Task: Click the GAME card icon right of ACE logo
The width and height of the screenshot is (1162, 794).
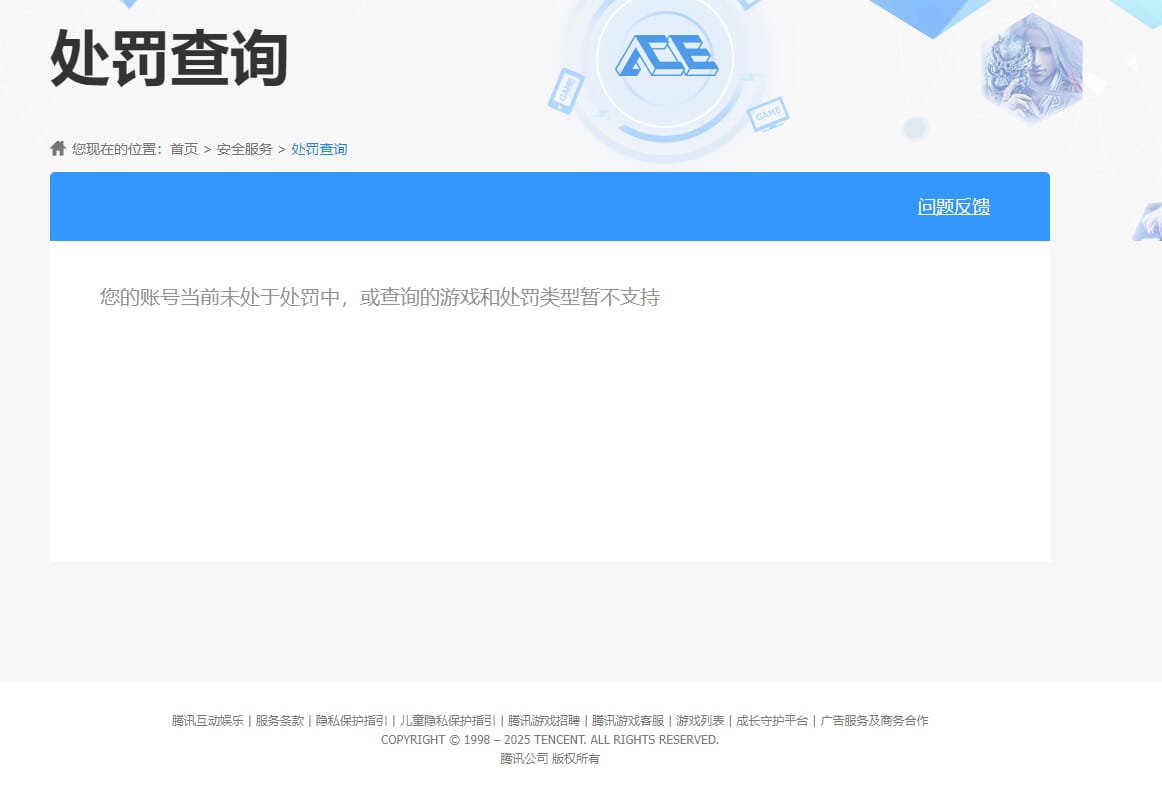Action: tap(767, 115)
